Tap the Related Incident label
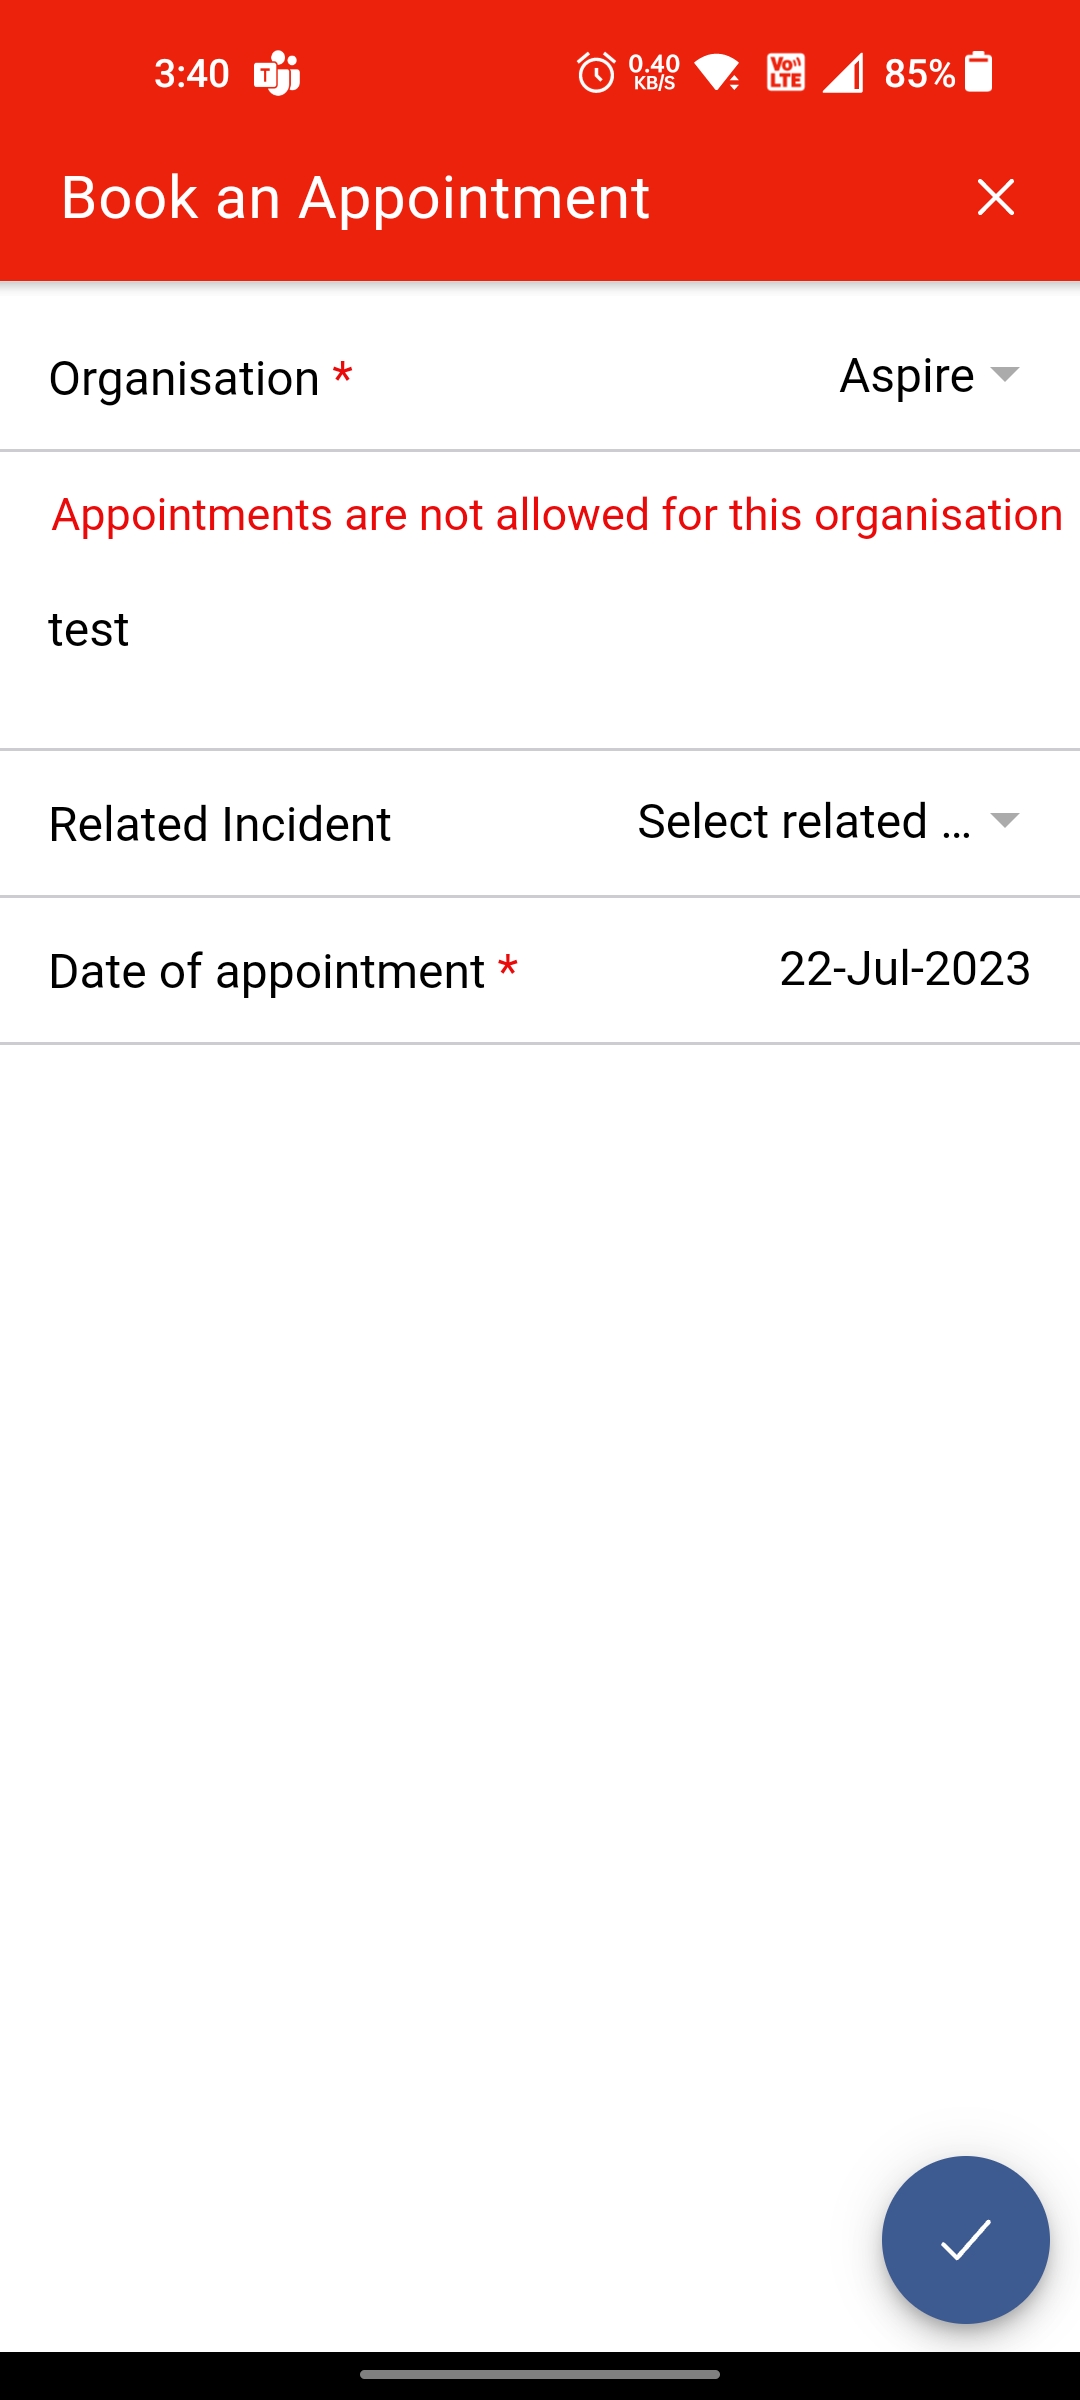The image size is (1080, 2400). point(220,825)
